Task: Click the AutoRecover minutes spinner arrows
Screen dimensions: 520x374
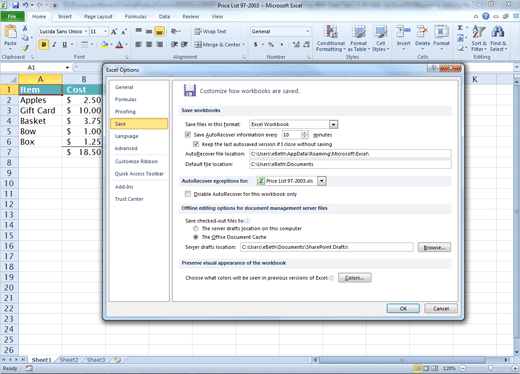Action: (305, 135)
